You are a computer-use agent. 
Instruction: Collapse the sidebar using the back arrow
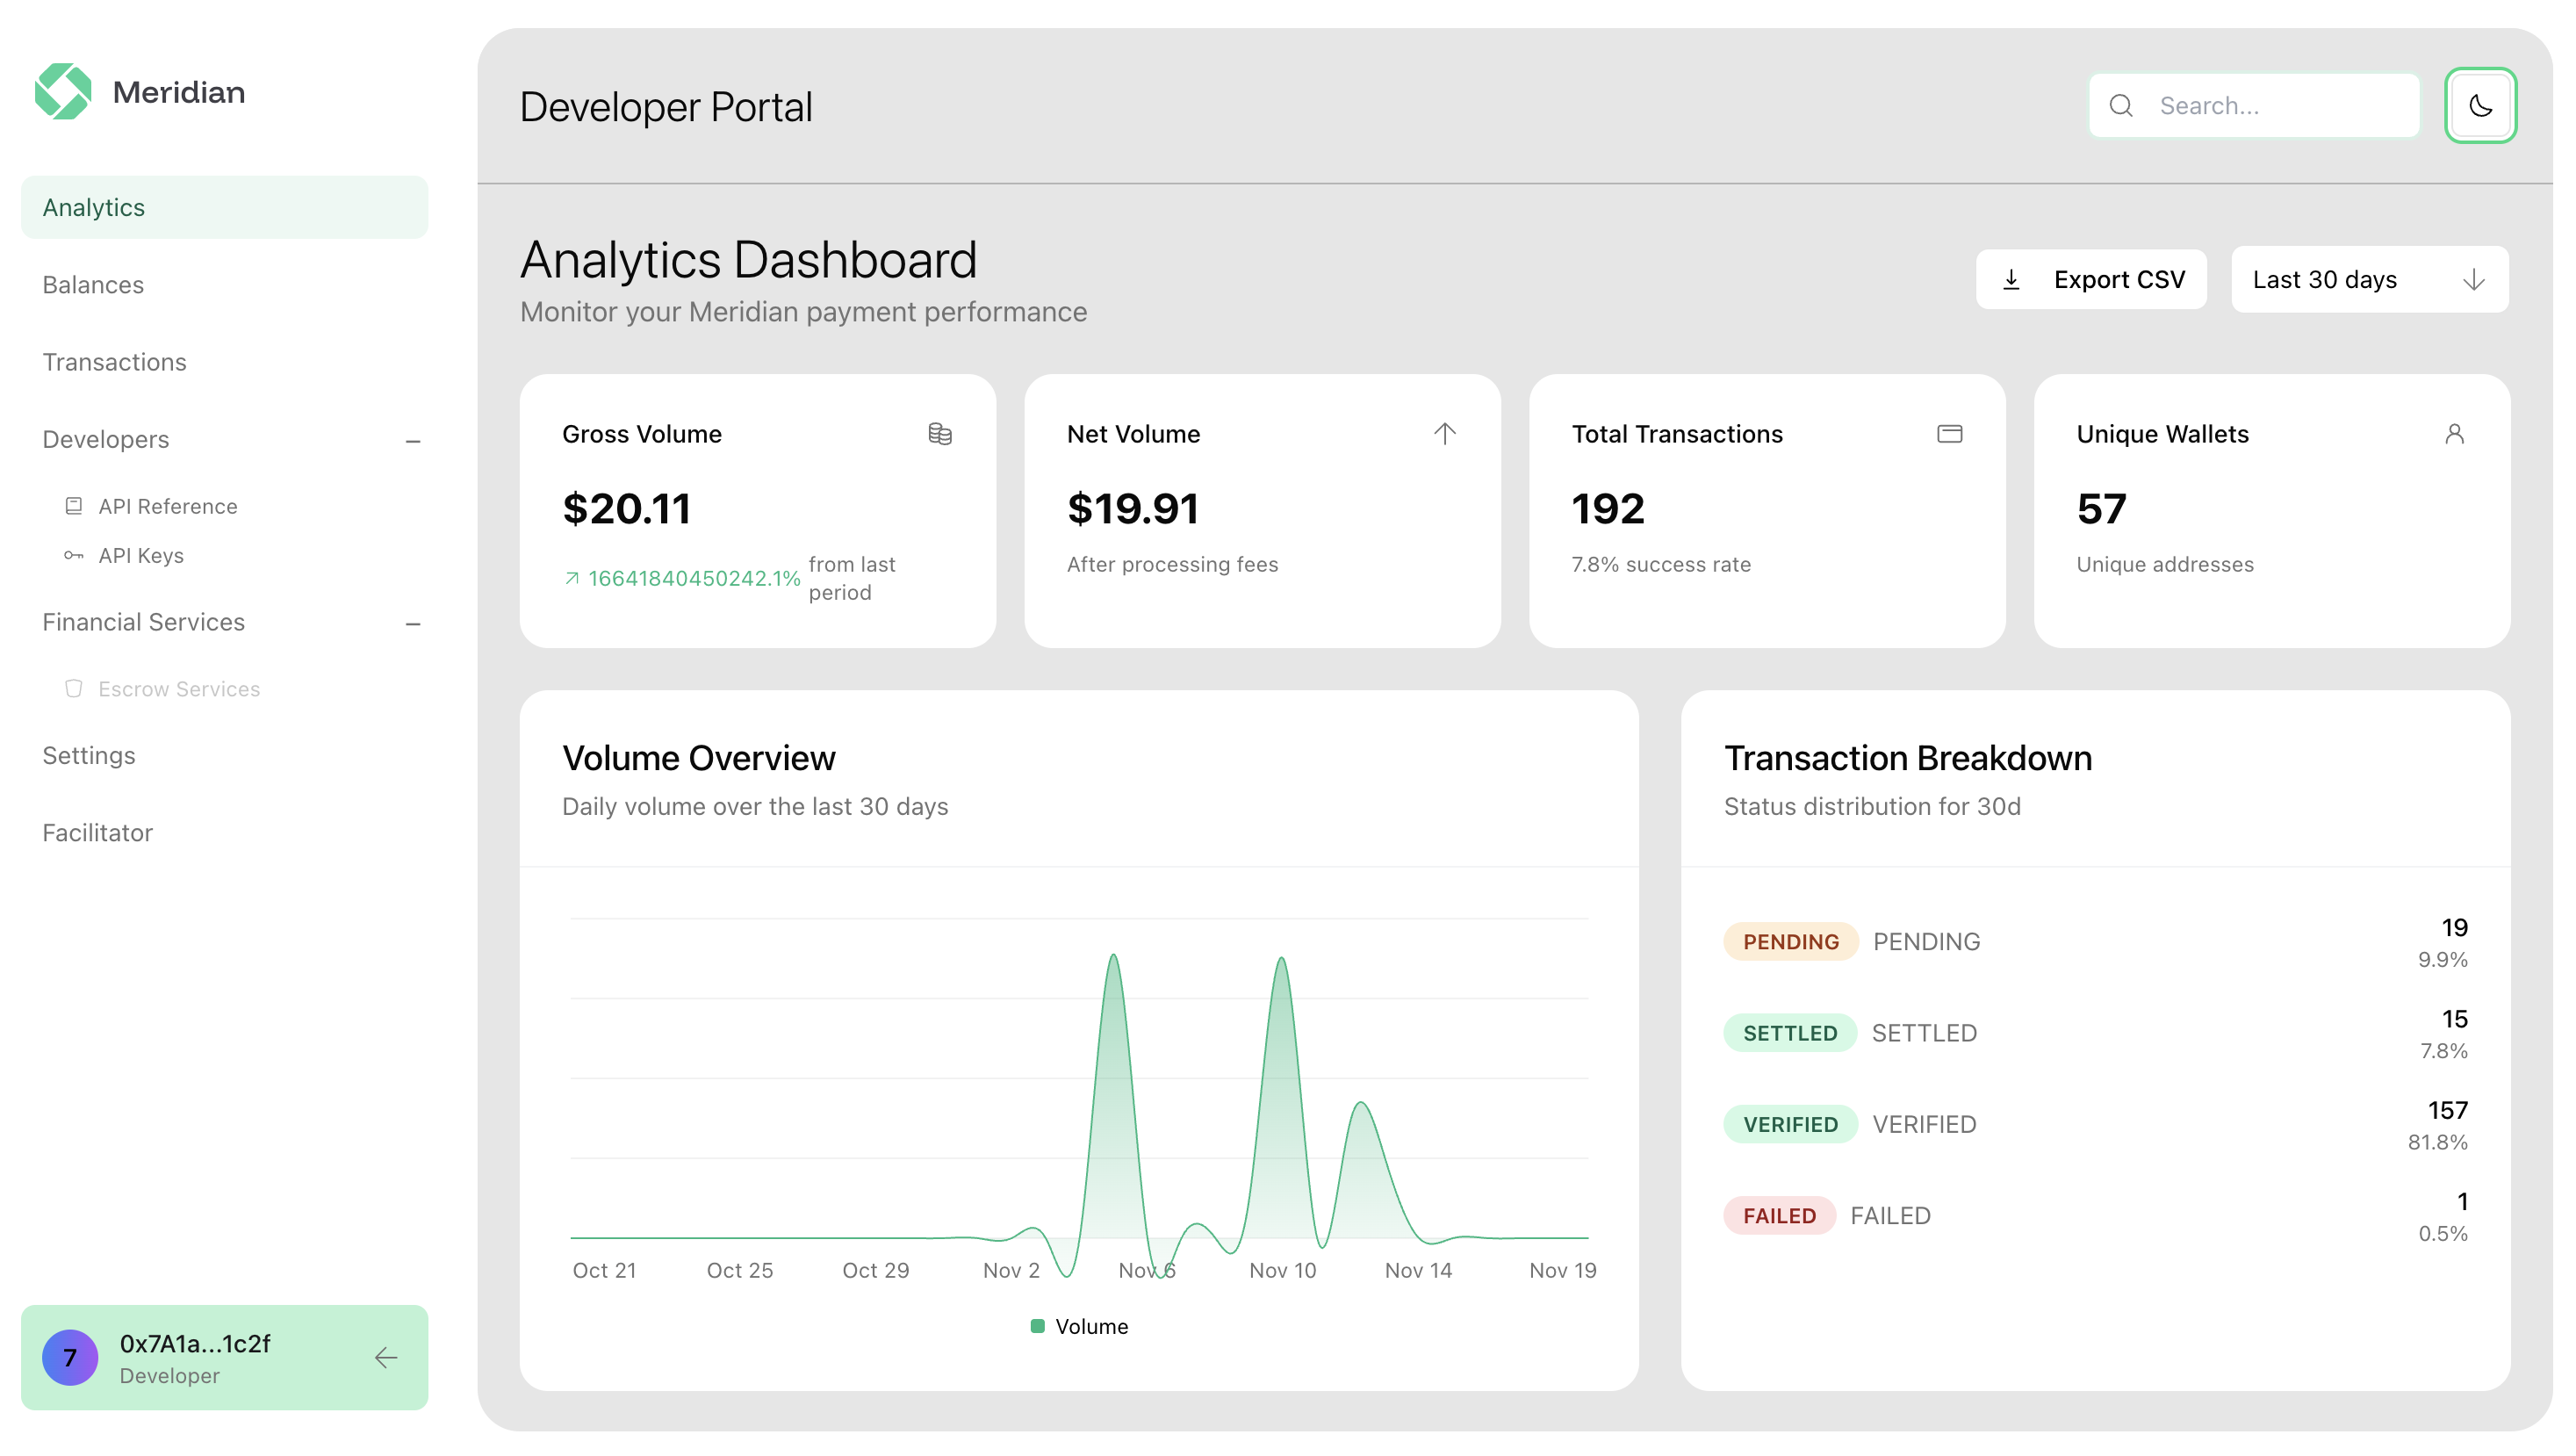[x=386, y=1357]
